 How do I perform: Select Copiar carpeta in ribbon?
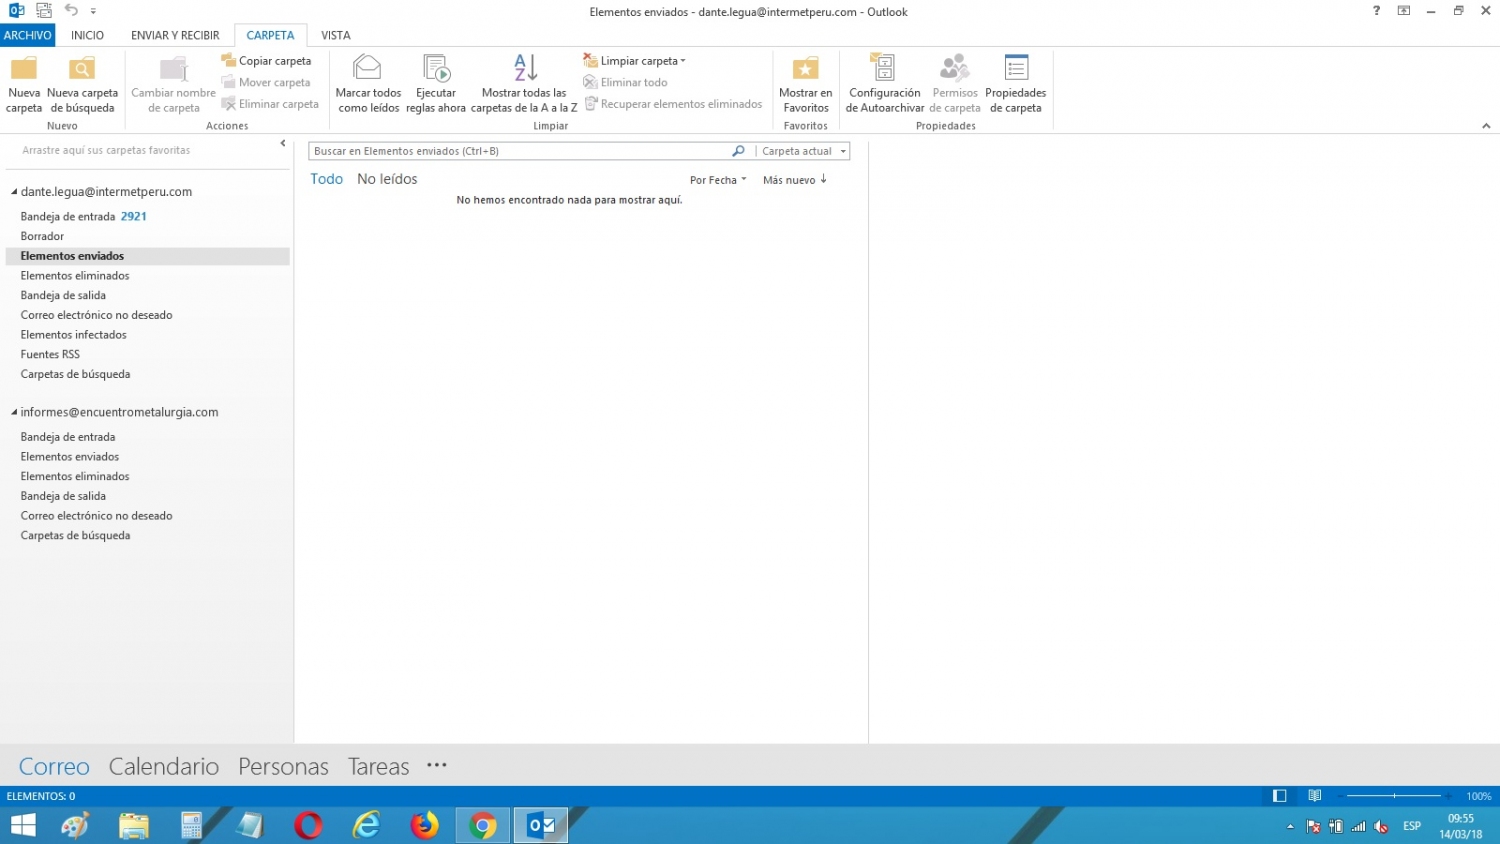point(266,61)
